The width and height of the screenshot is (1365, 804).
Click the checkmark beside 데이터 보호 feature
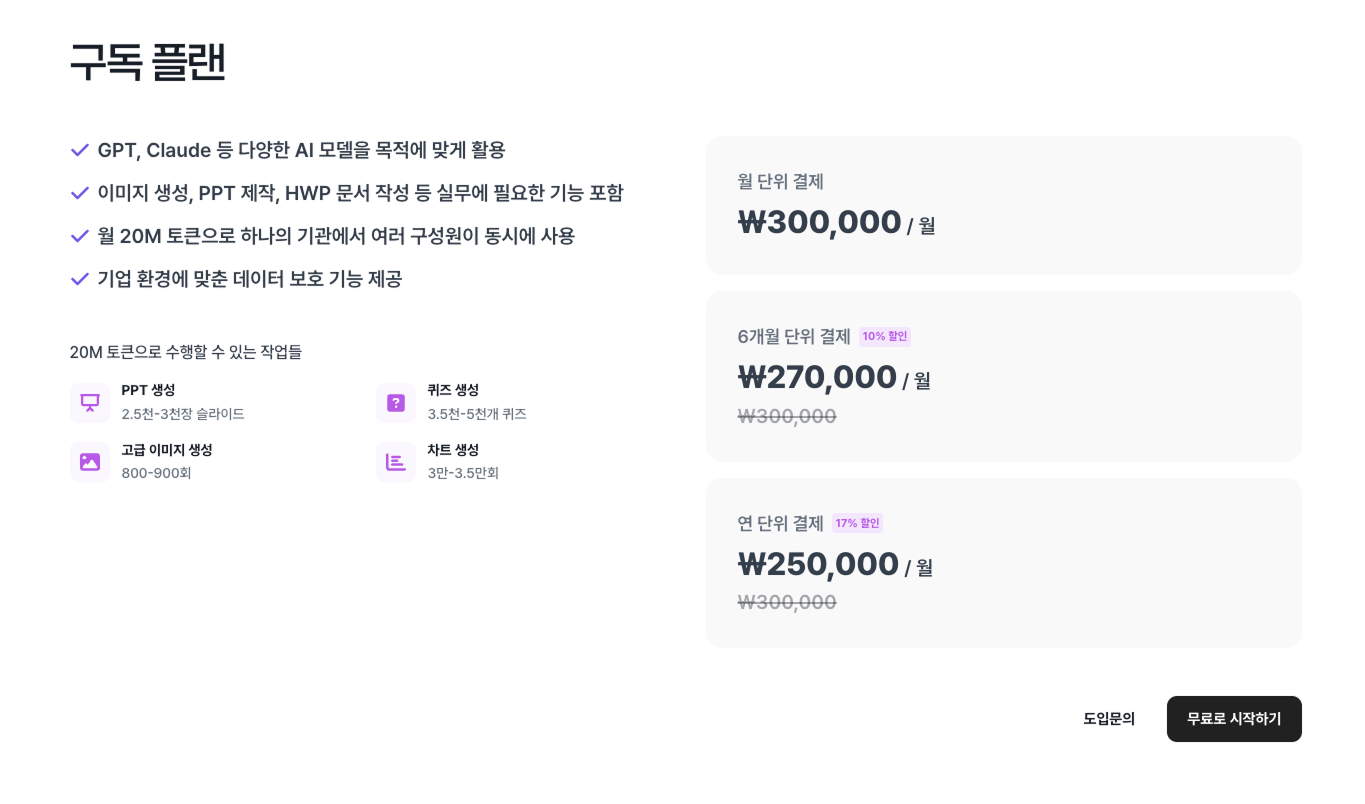80,279
